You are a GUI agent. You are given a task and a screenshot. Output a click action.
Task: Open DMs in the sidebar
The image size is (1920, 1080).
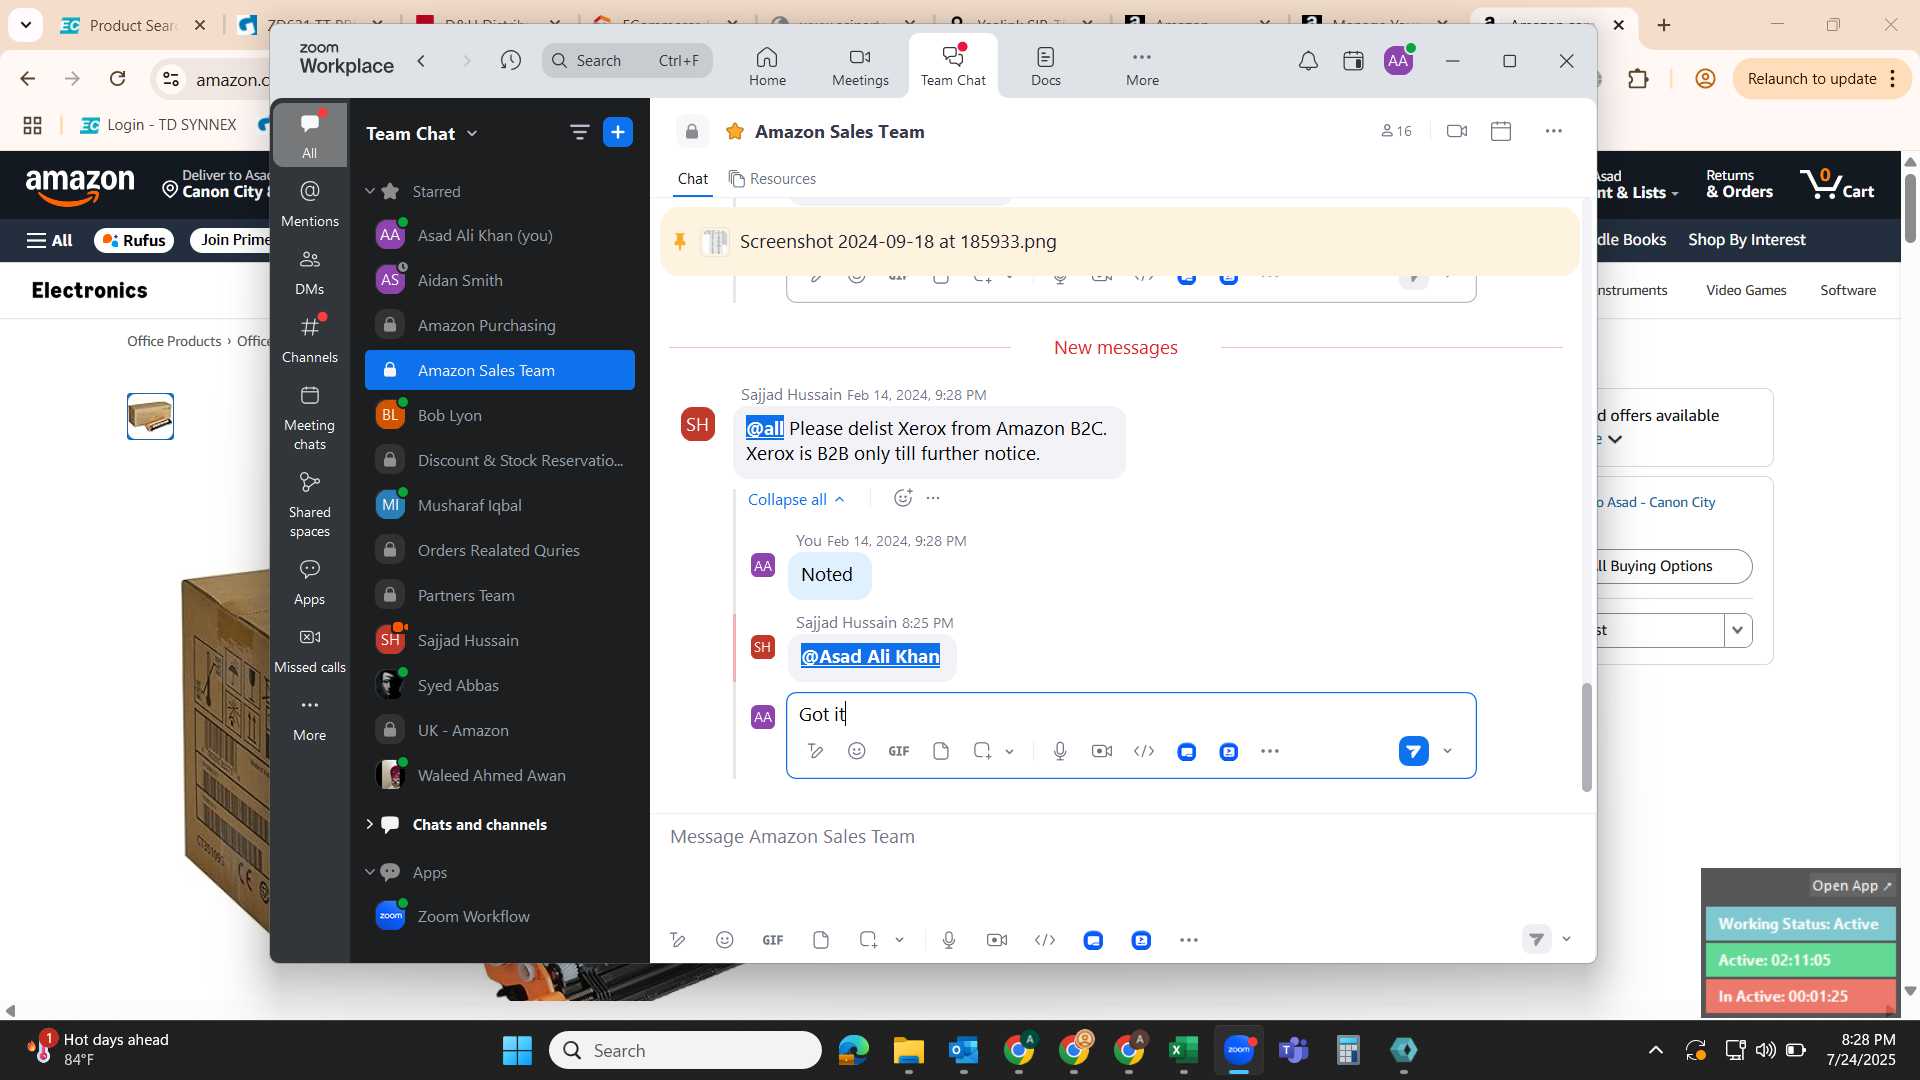click(310, 272)
